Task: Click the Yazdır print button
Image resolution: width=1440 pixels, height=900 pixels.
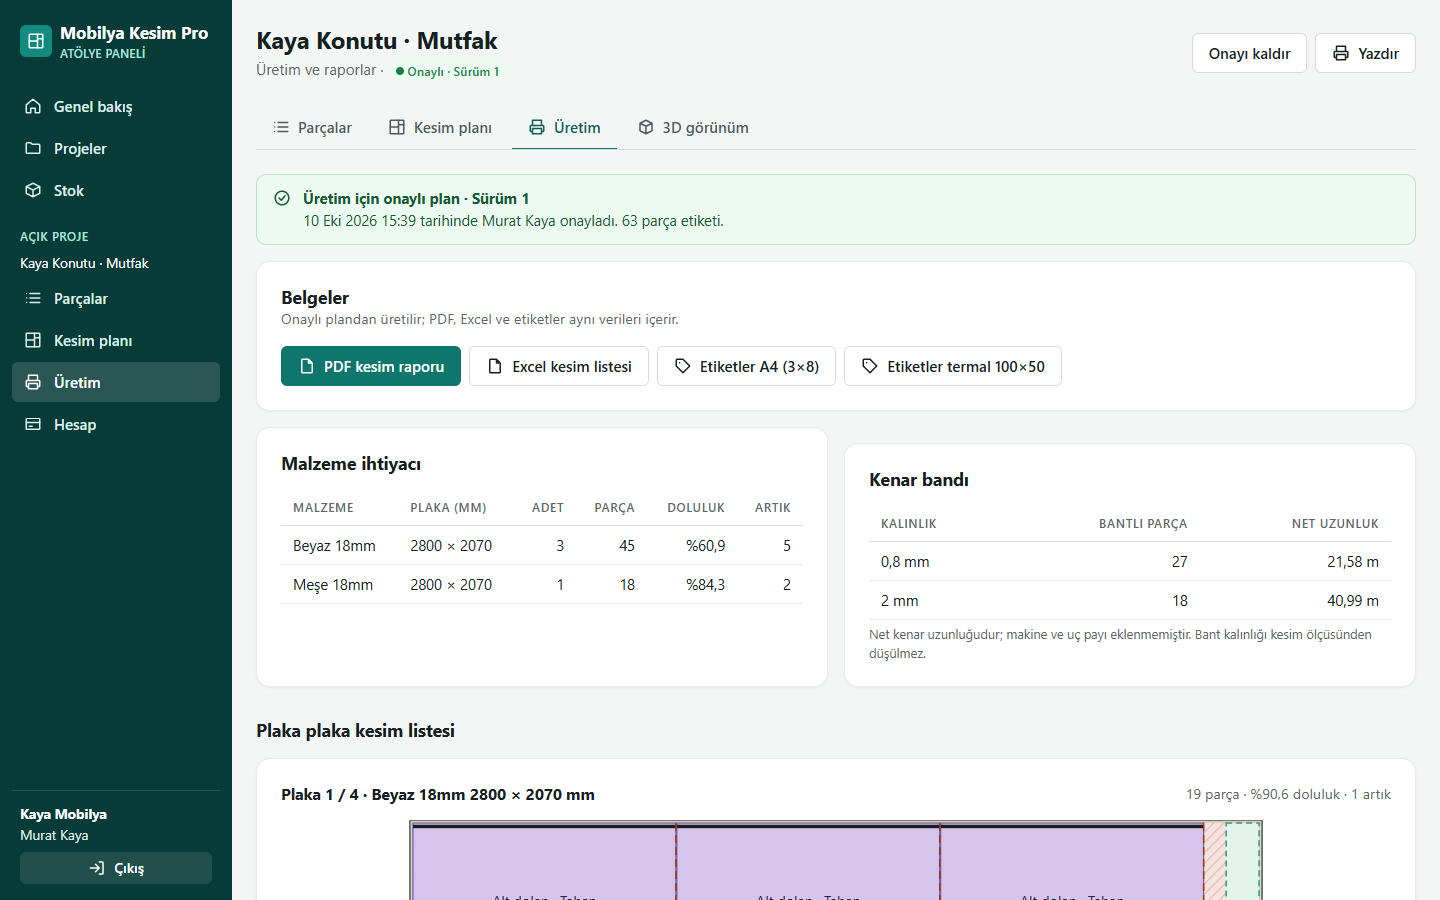Action: [x=1365, y=53]
